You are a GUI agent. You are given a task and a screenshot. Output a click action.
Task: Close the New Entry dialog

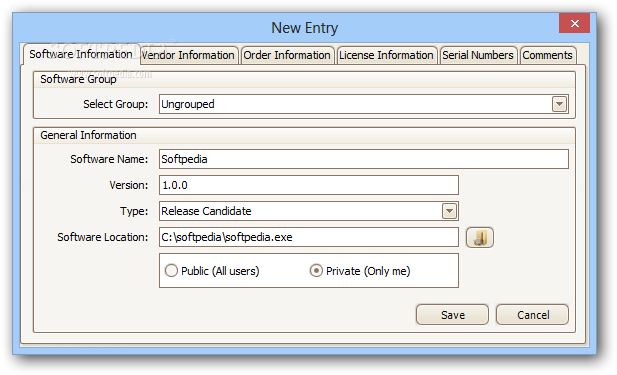575,24
